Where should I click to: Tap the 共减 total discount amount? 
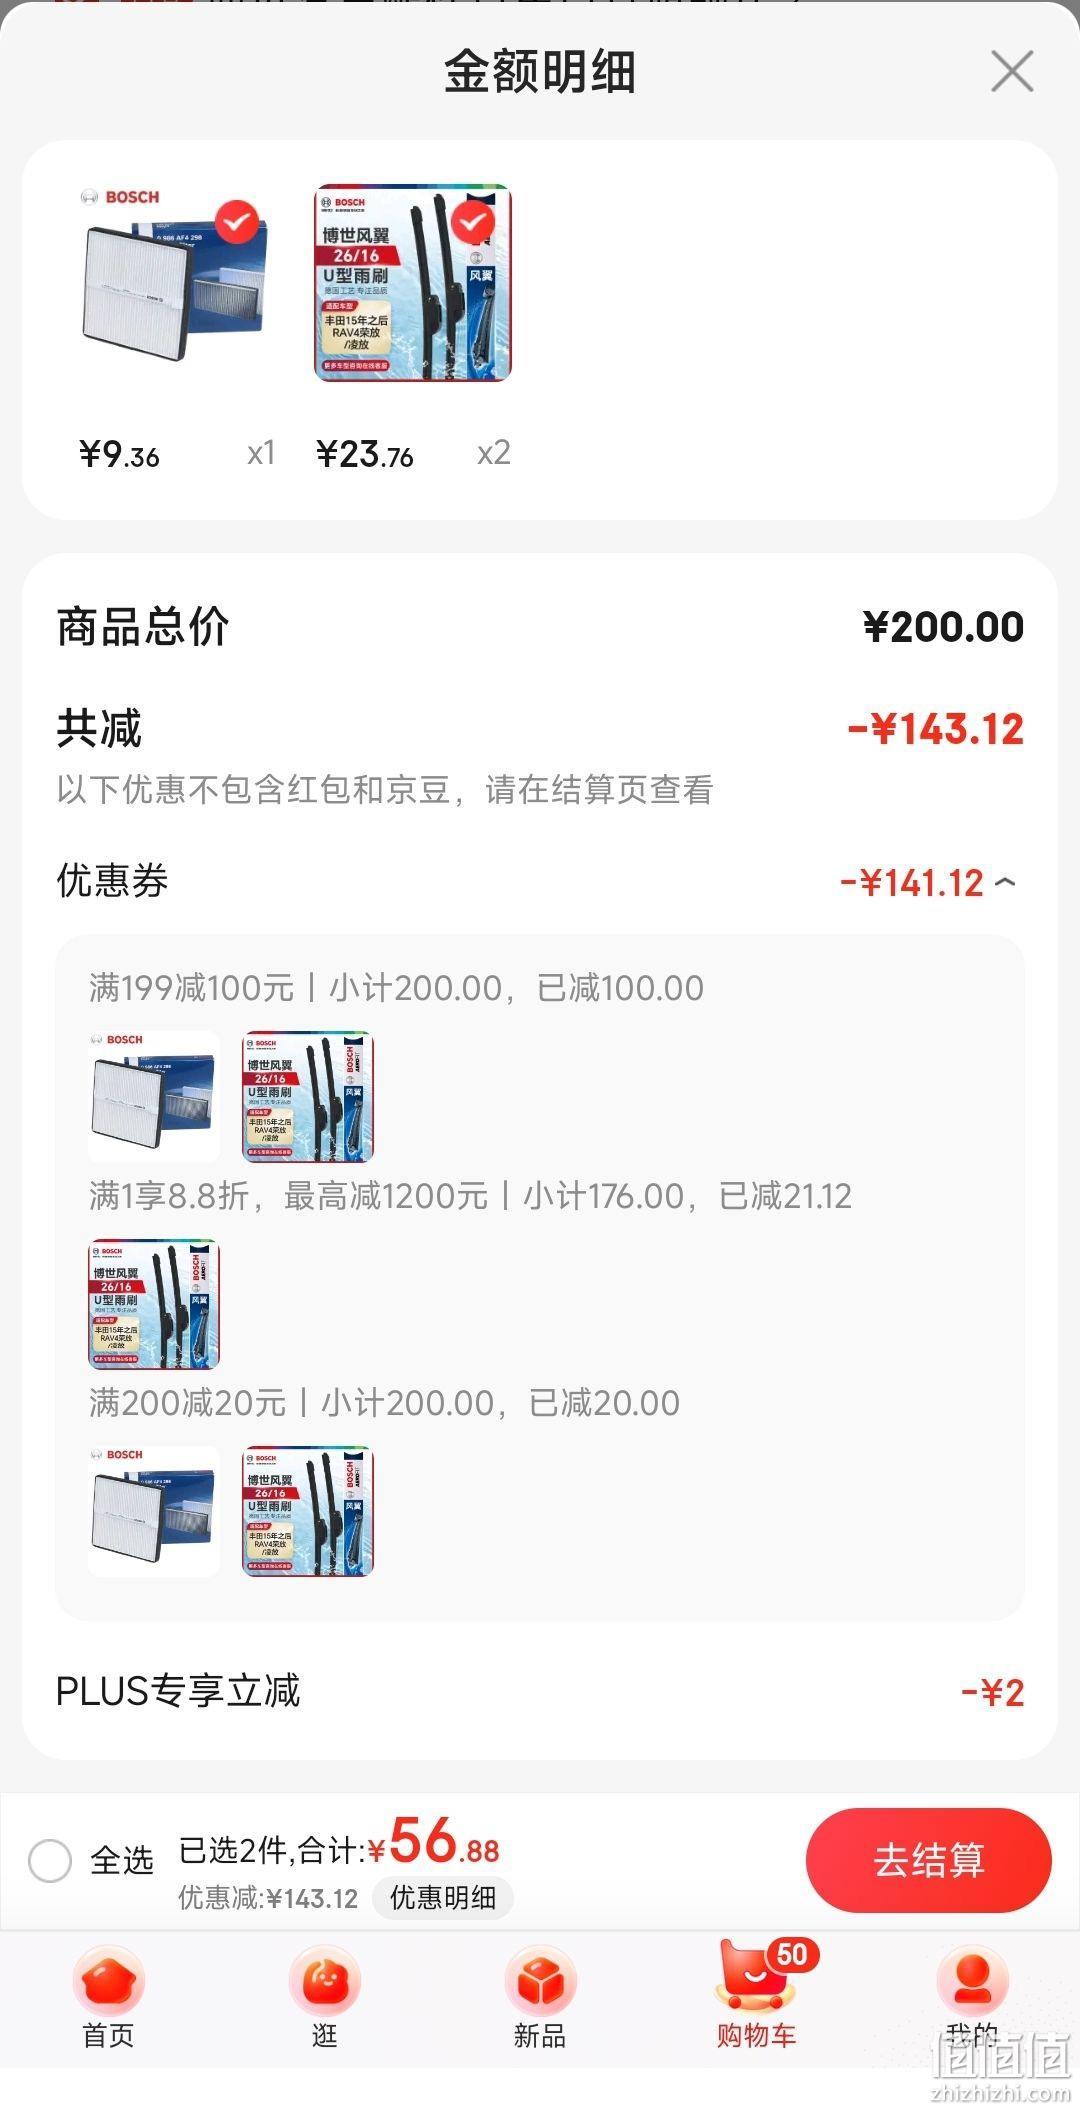[x=936, y=729]
